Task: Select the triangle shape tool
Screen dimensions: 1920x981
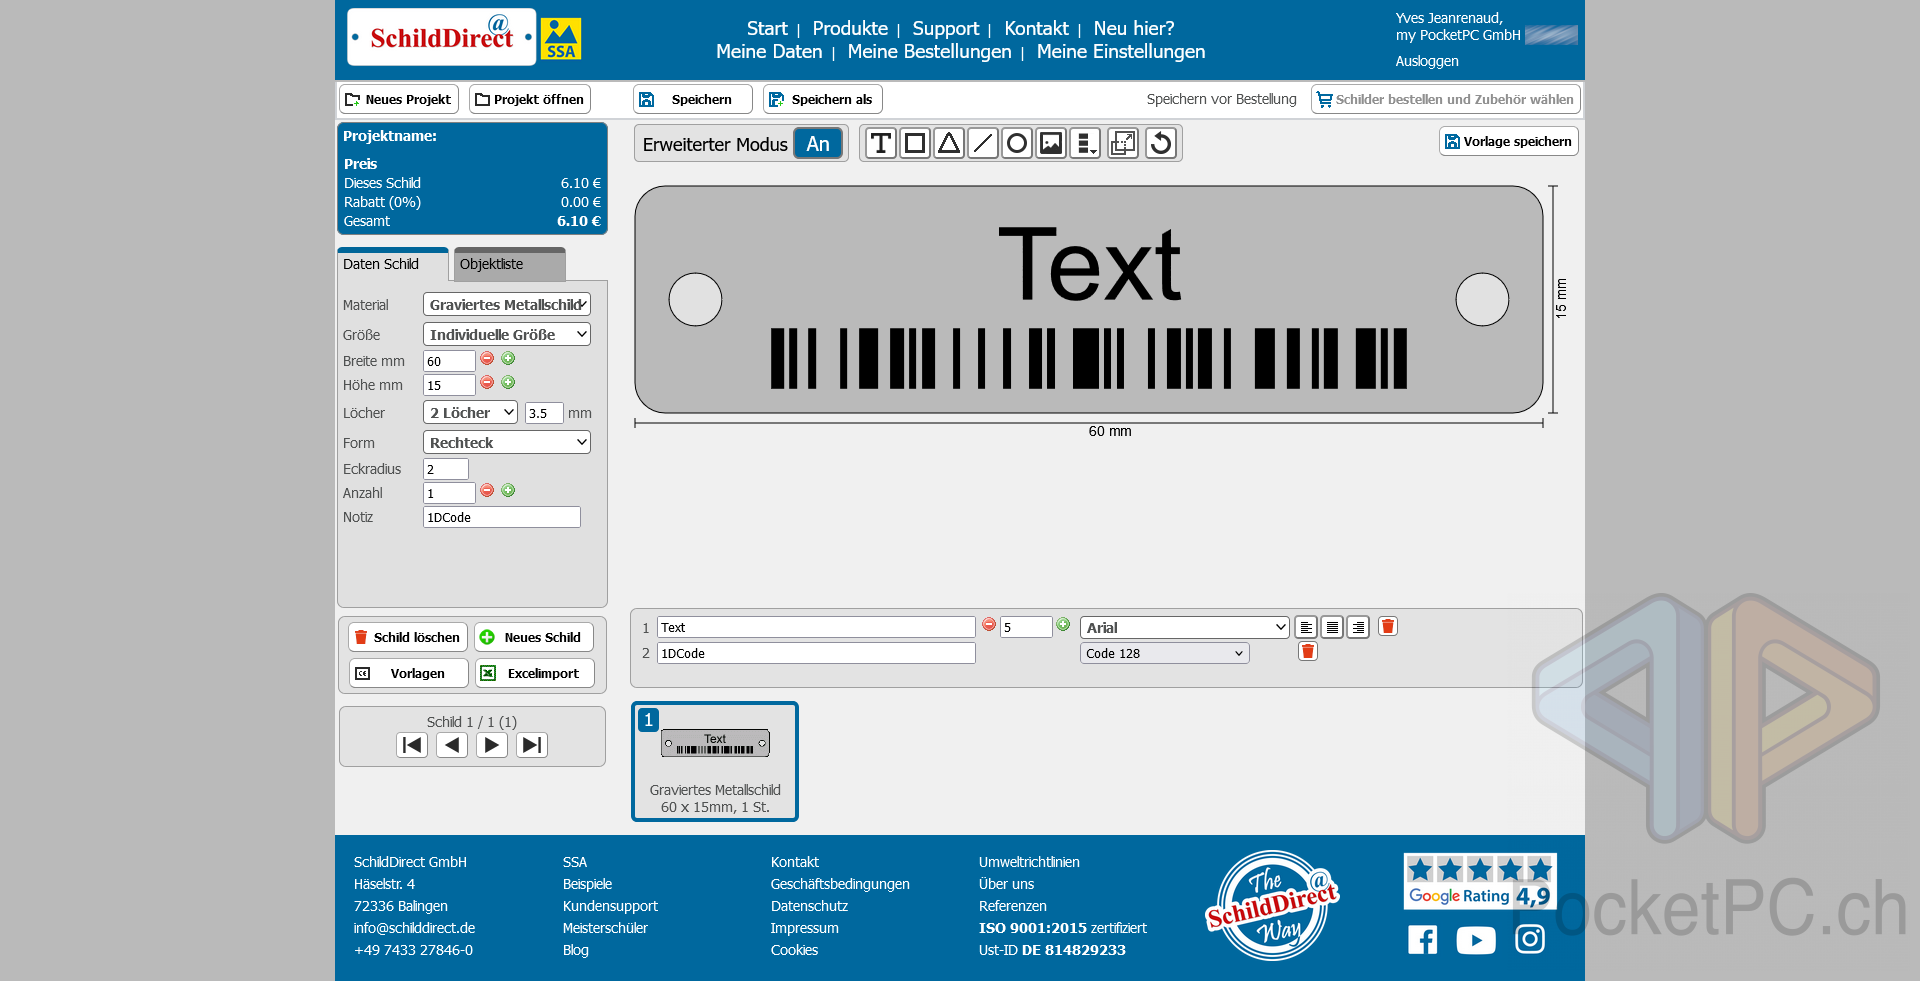Action: (949, 143)
